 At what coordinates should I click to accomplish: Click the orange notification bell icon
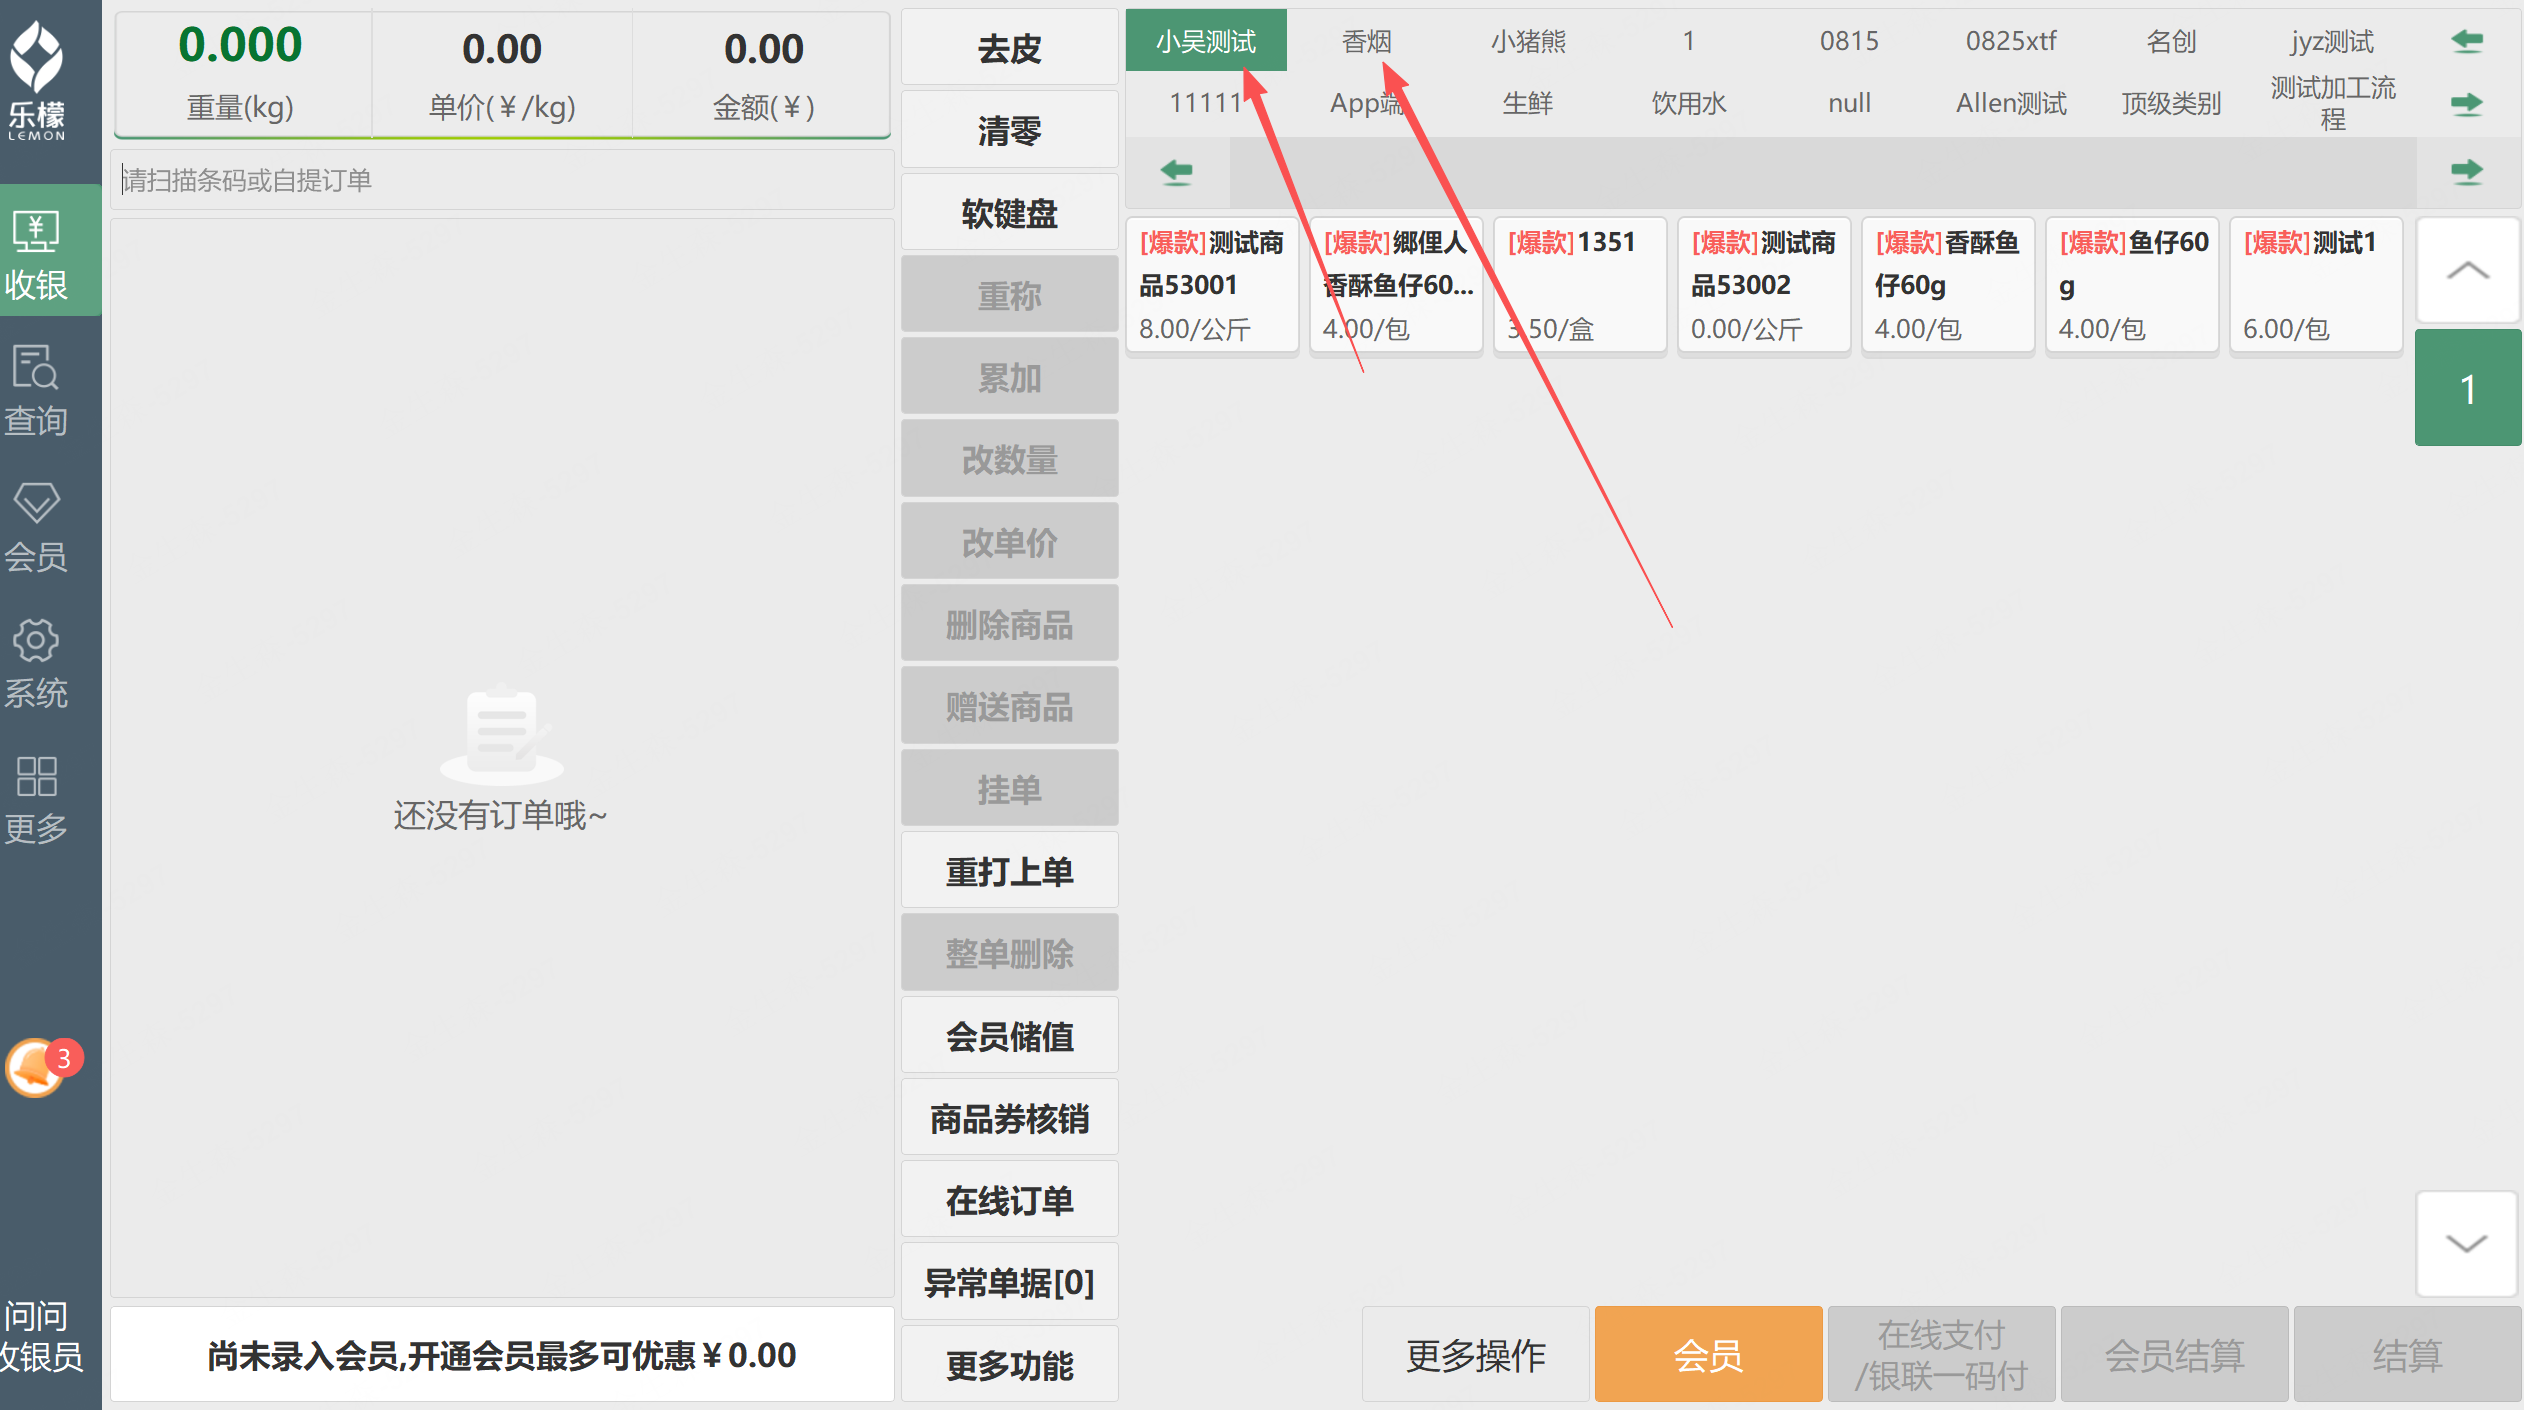pos(36,1068)
